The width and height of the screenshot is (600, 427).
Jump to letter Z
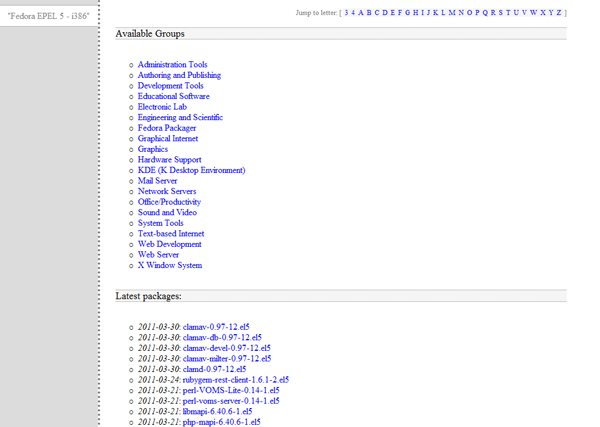click(559, 13)
